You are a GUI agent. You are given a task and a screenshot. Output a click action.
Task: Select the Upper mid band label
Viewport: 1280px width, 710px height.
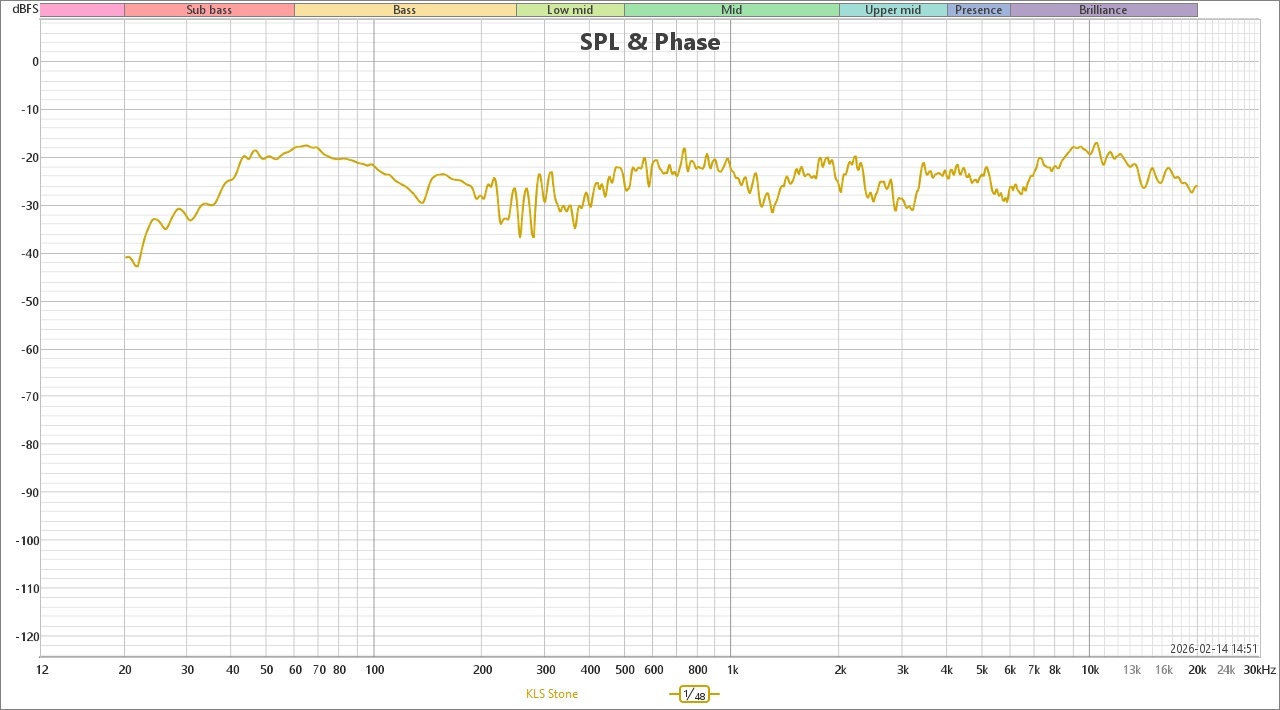click(893, 10)
